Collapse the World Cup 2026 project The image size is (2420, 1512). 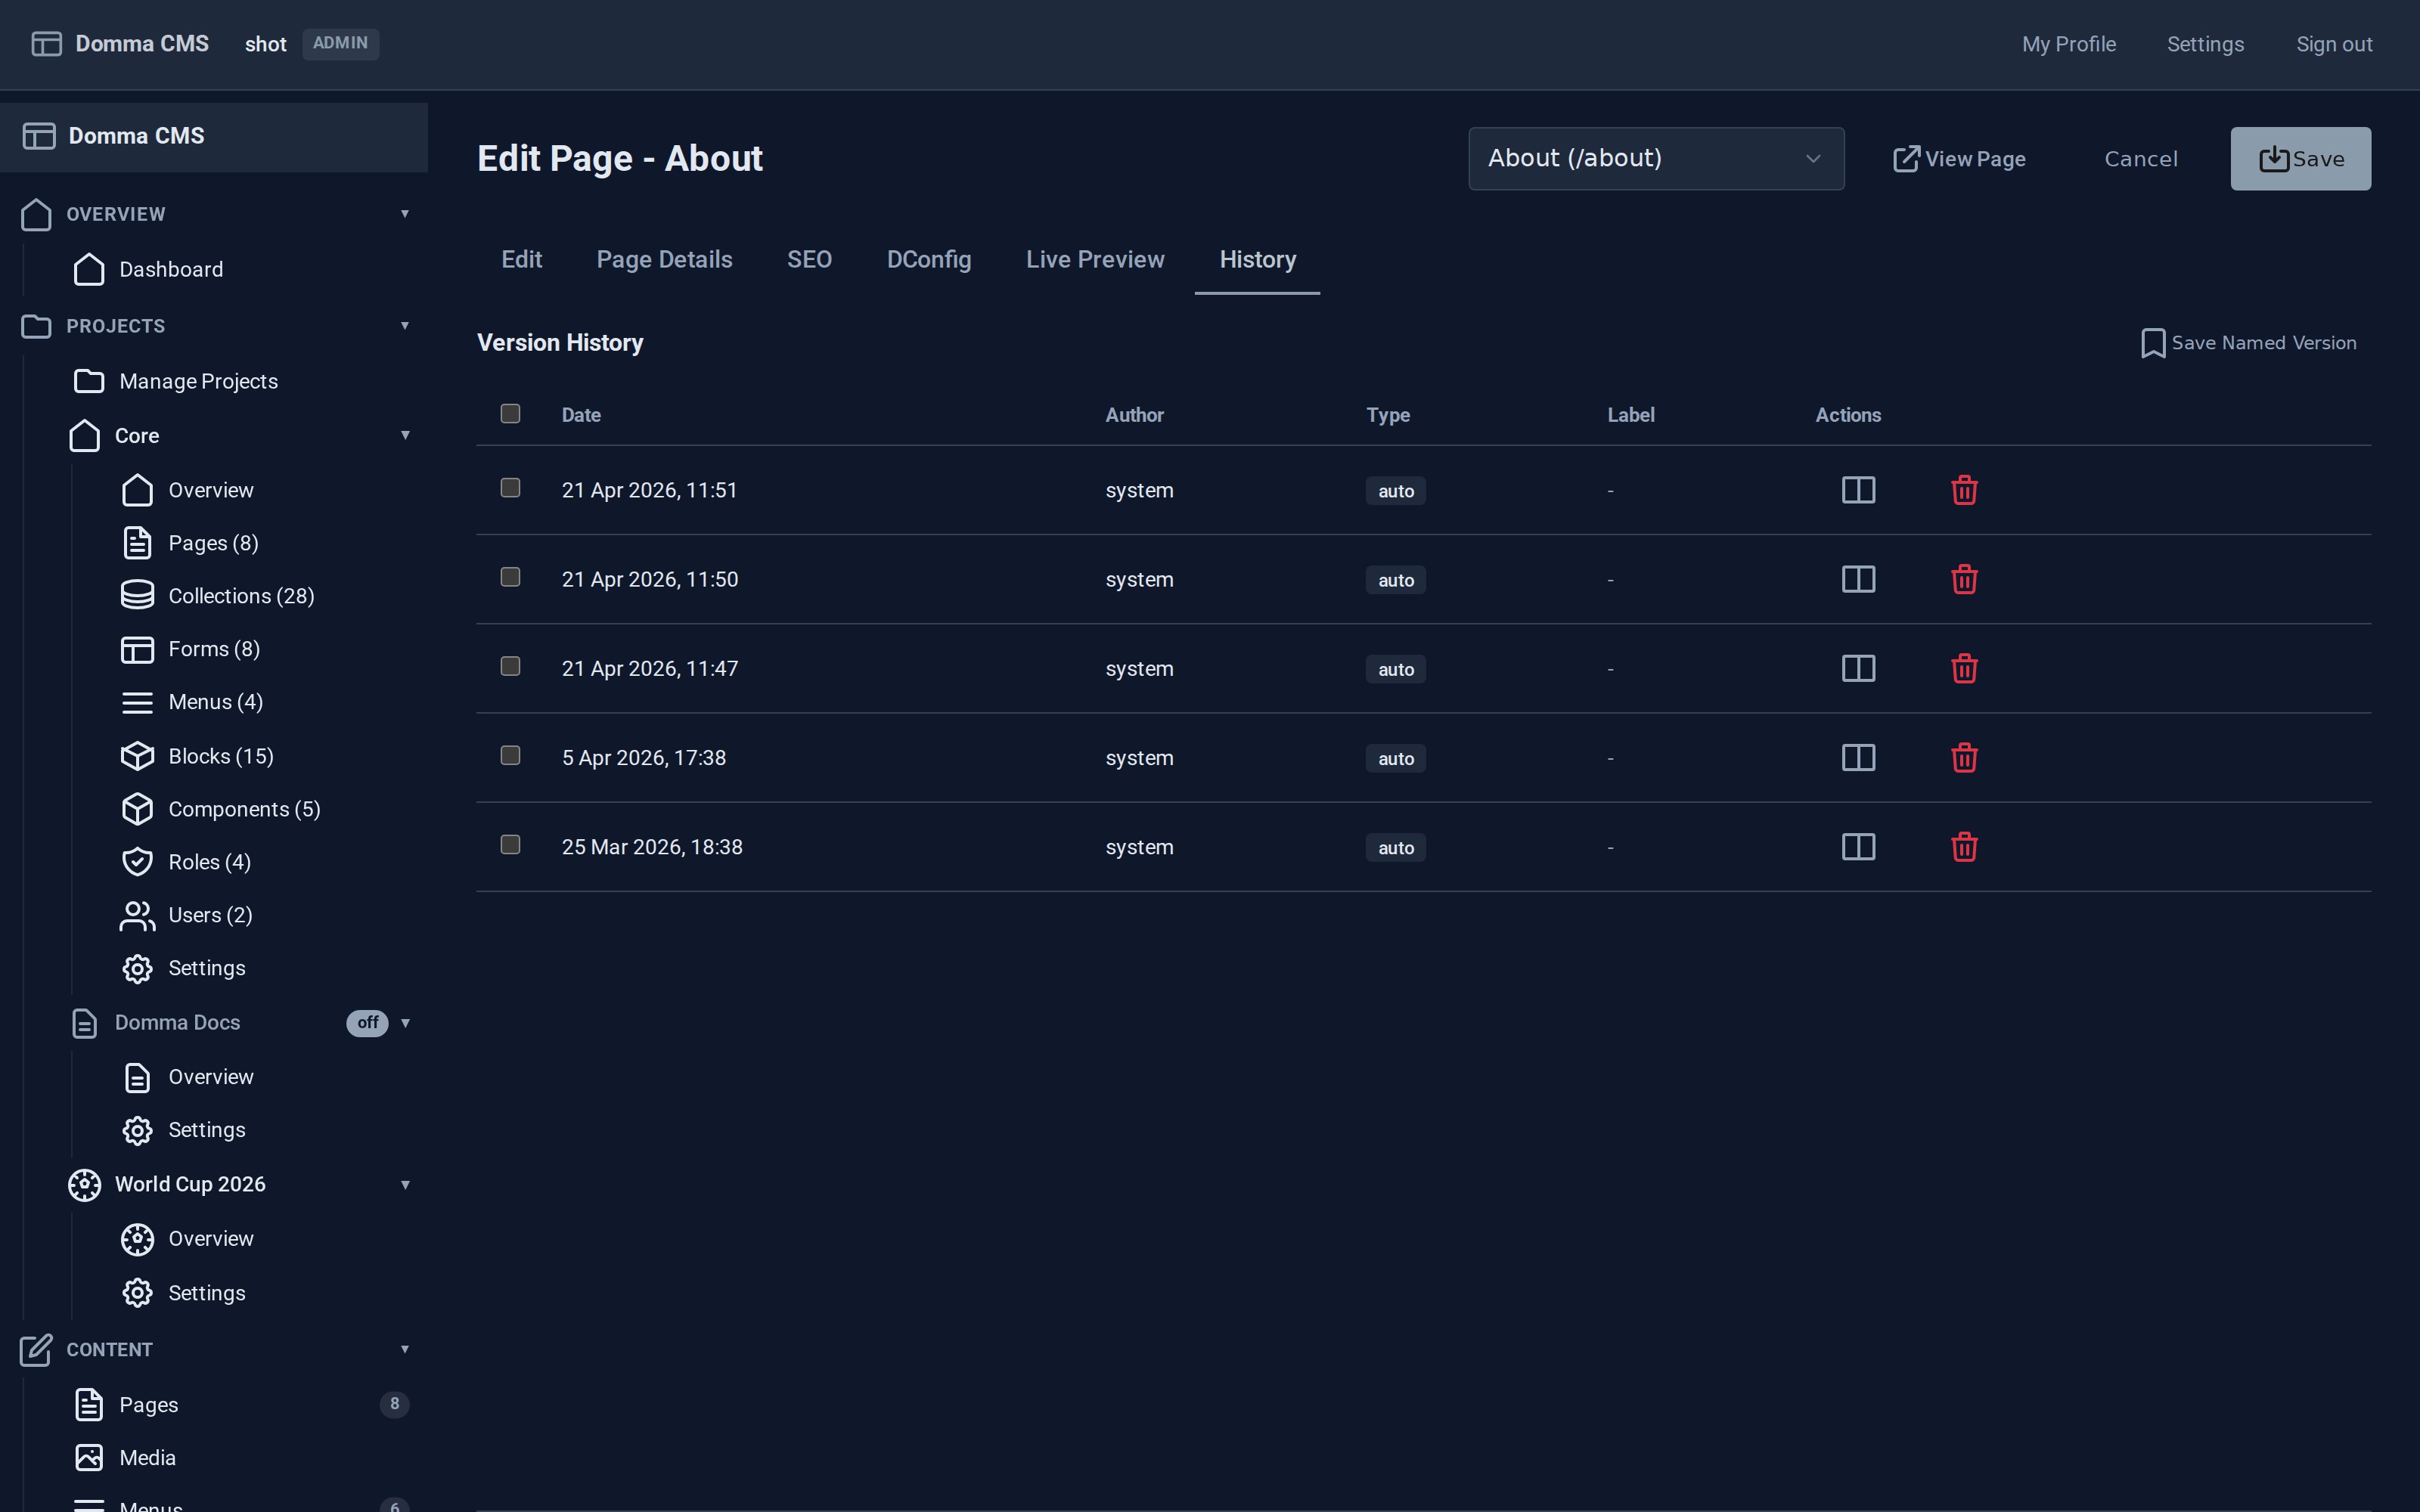click(x=405, y=1185)
